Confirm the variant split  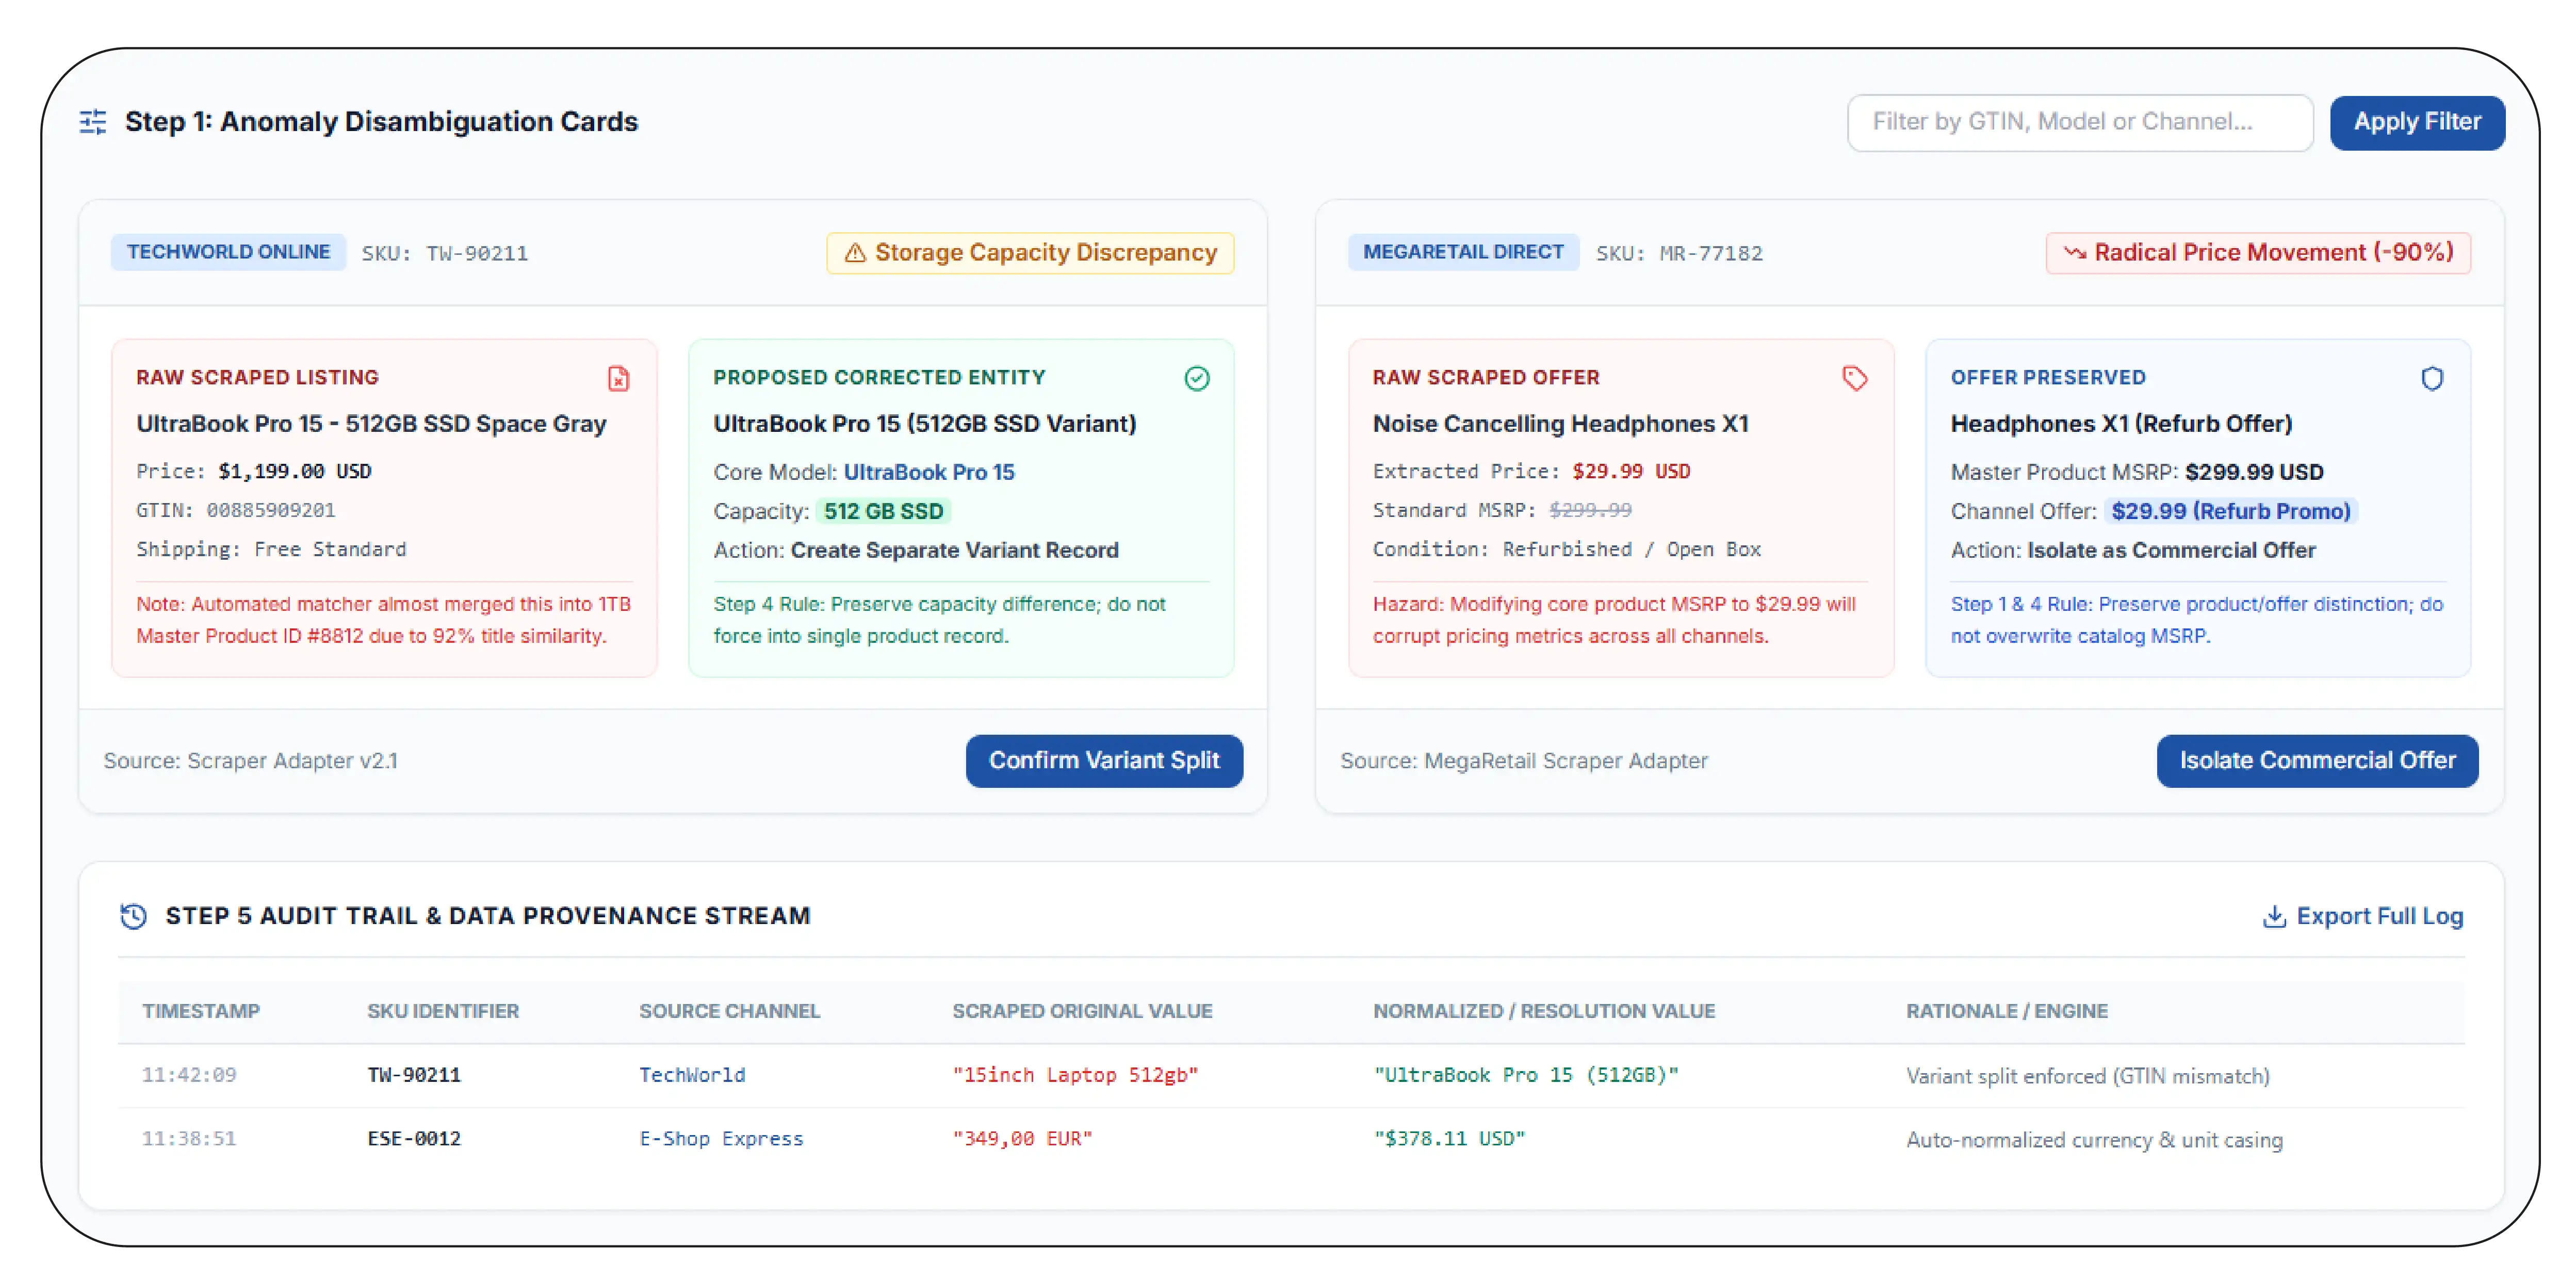1104,761
